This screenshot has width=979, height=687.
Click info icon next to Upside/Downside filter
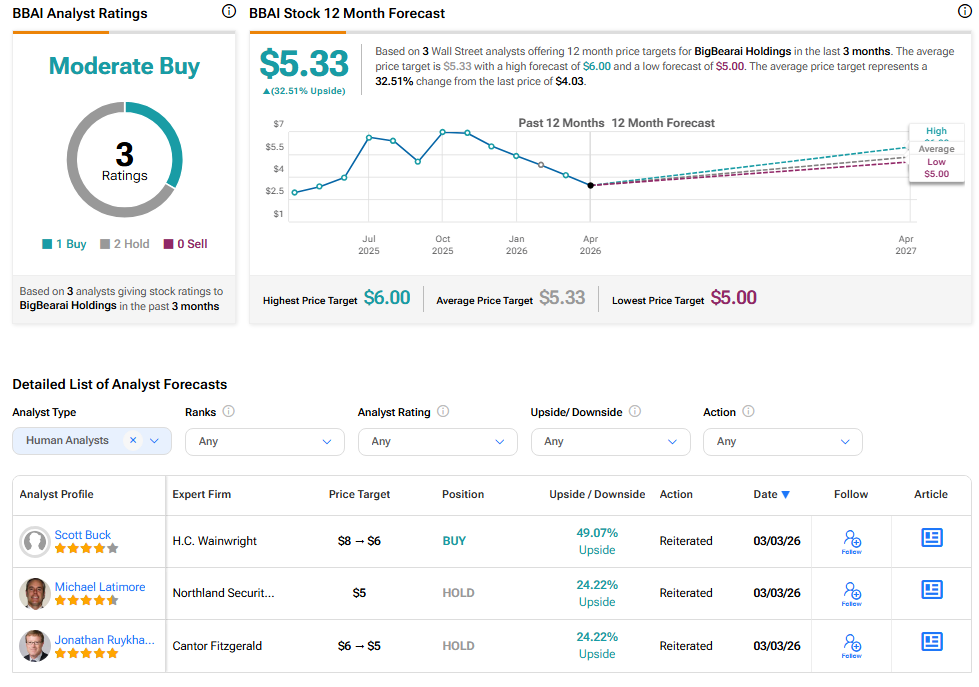point(635,412)
